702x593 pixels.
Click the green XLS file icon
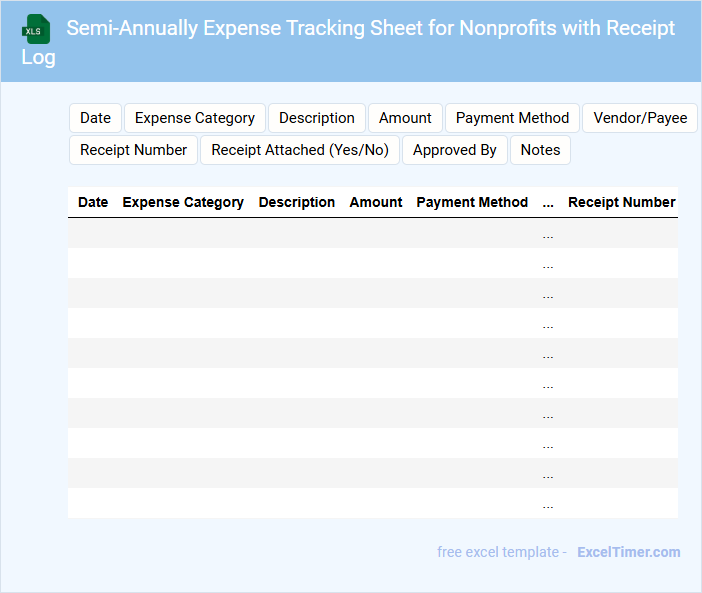point(38,29)
